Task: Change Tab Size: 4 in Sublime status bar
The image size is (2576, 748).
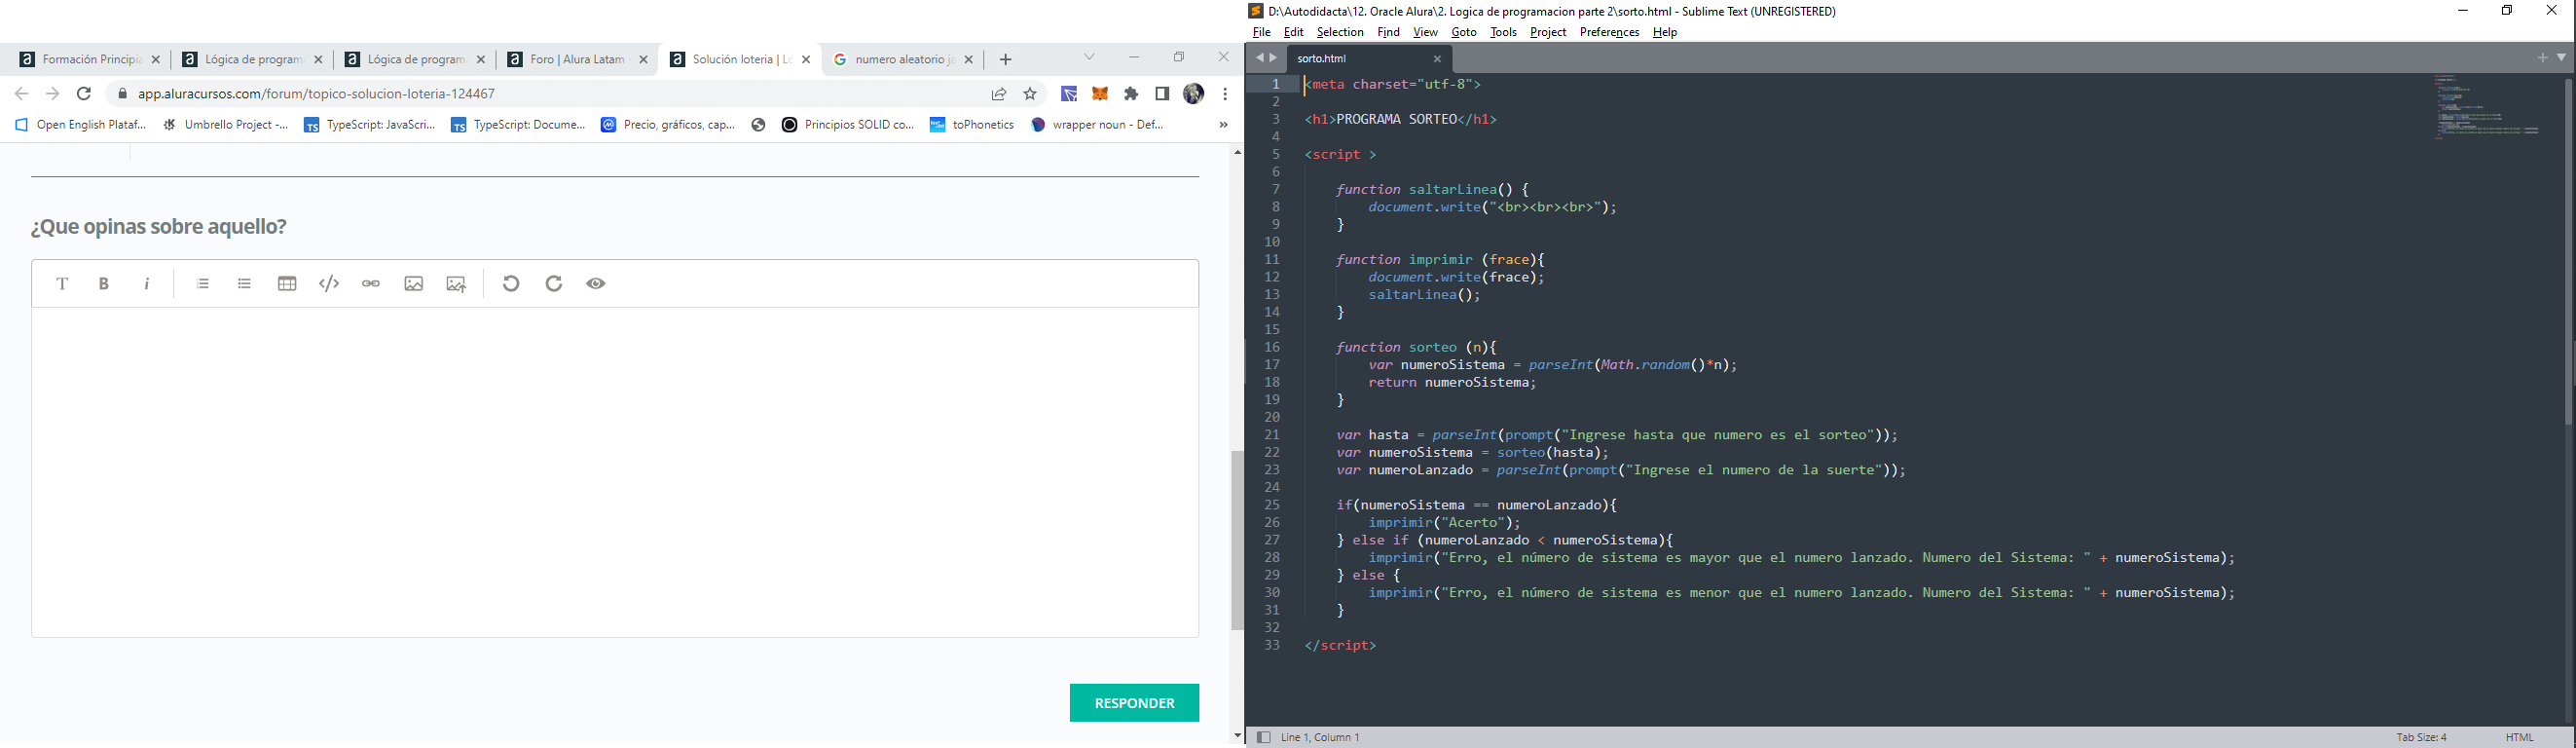Action: coord(2421,738)
